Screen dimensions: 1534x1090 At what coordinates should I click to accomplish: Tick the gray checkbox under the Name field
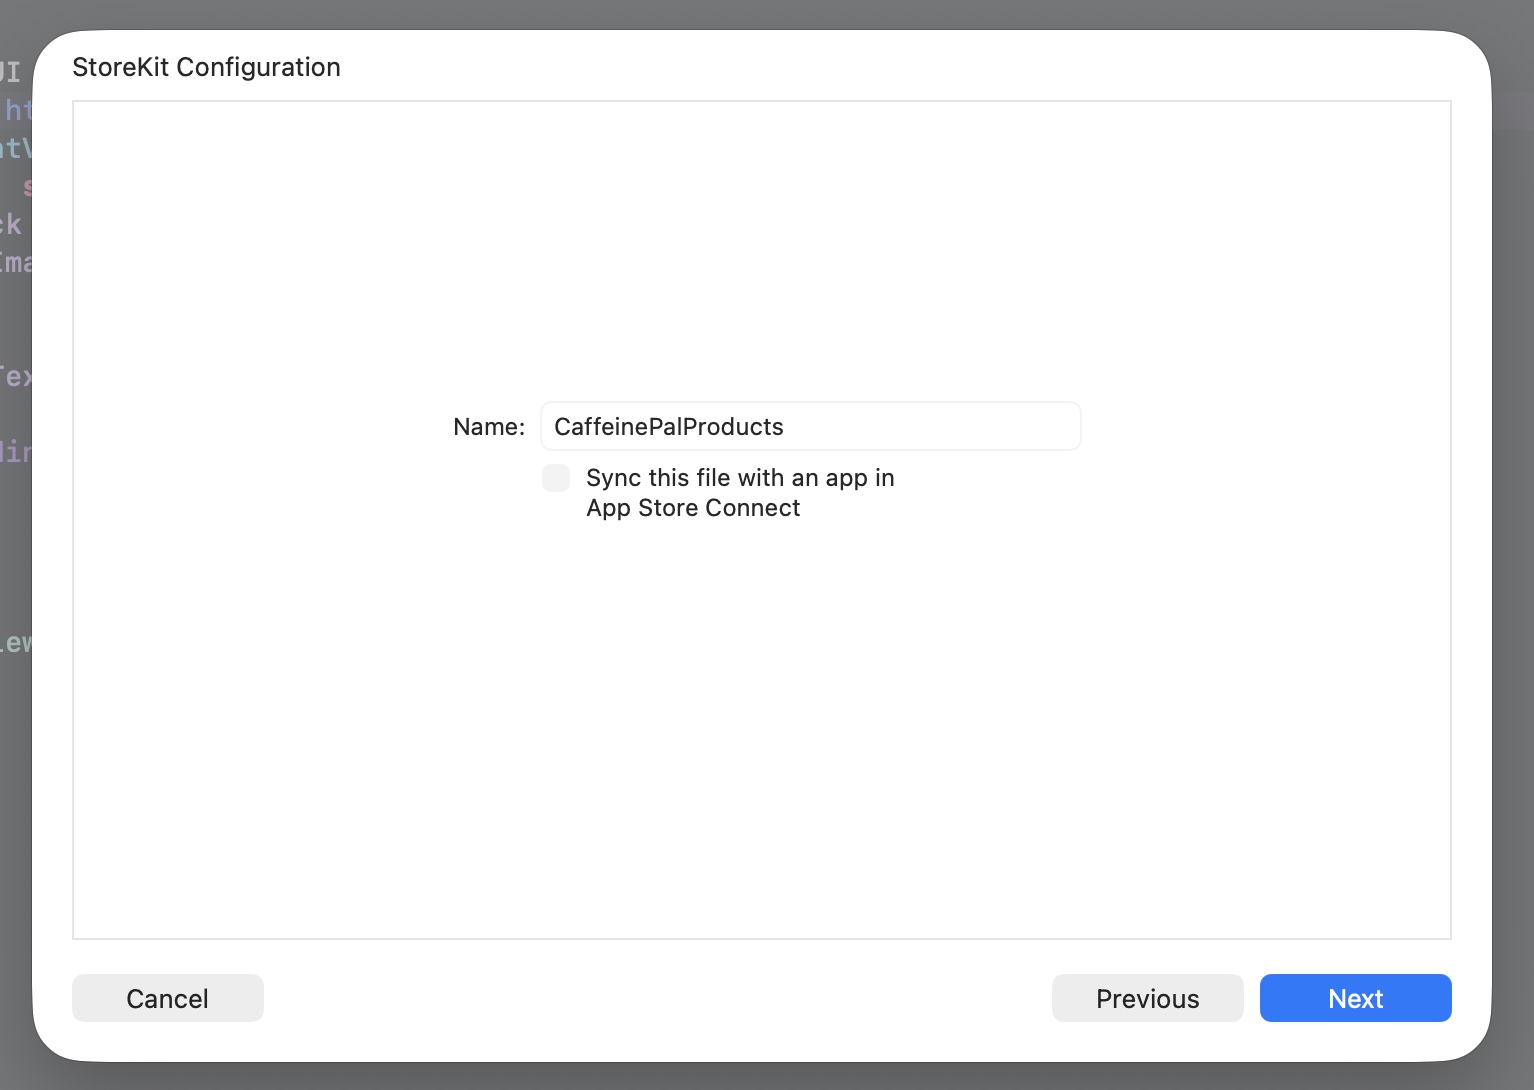pyautogui.click(x=556, y=478)
